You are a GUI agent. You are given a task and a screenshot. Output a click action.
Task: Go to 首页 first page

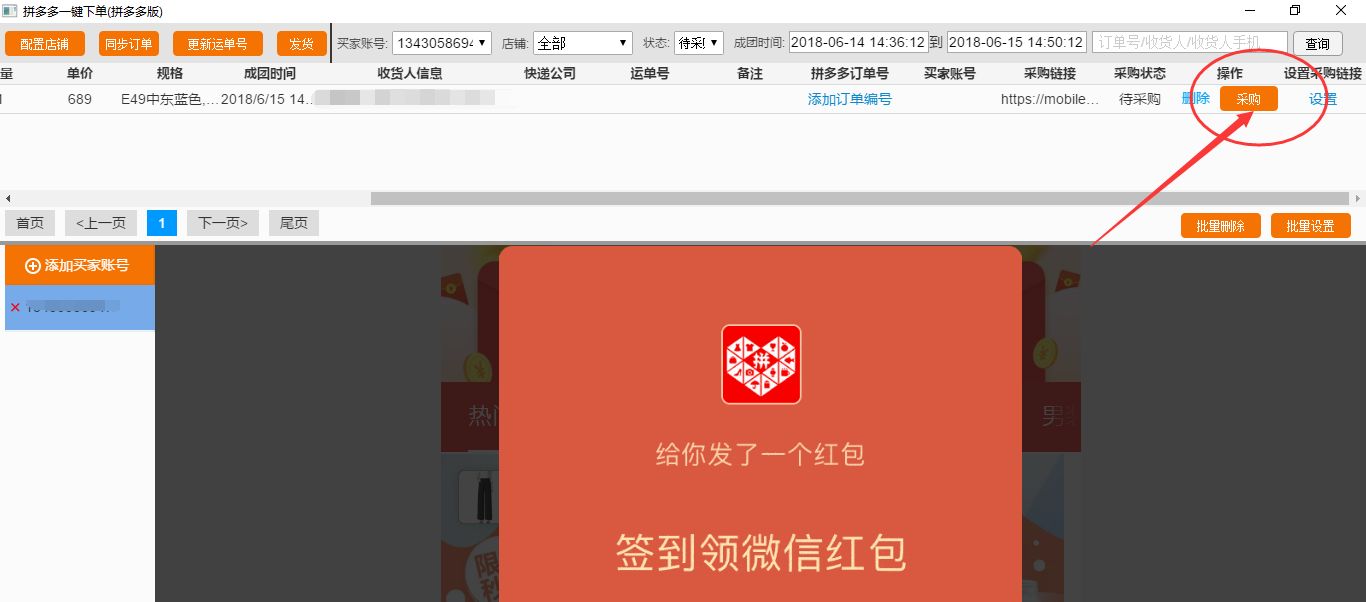[x=30, y=223]
